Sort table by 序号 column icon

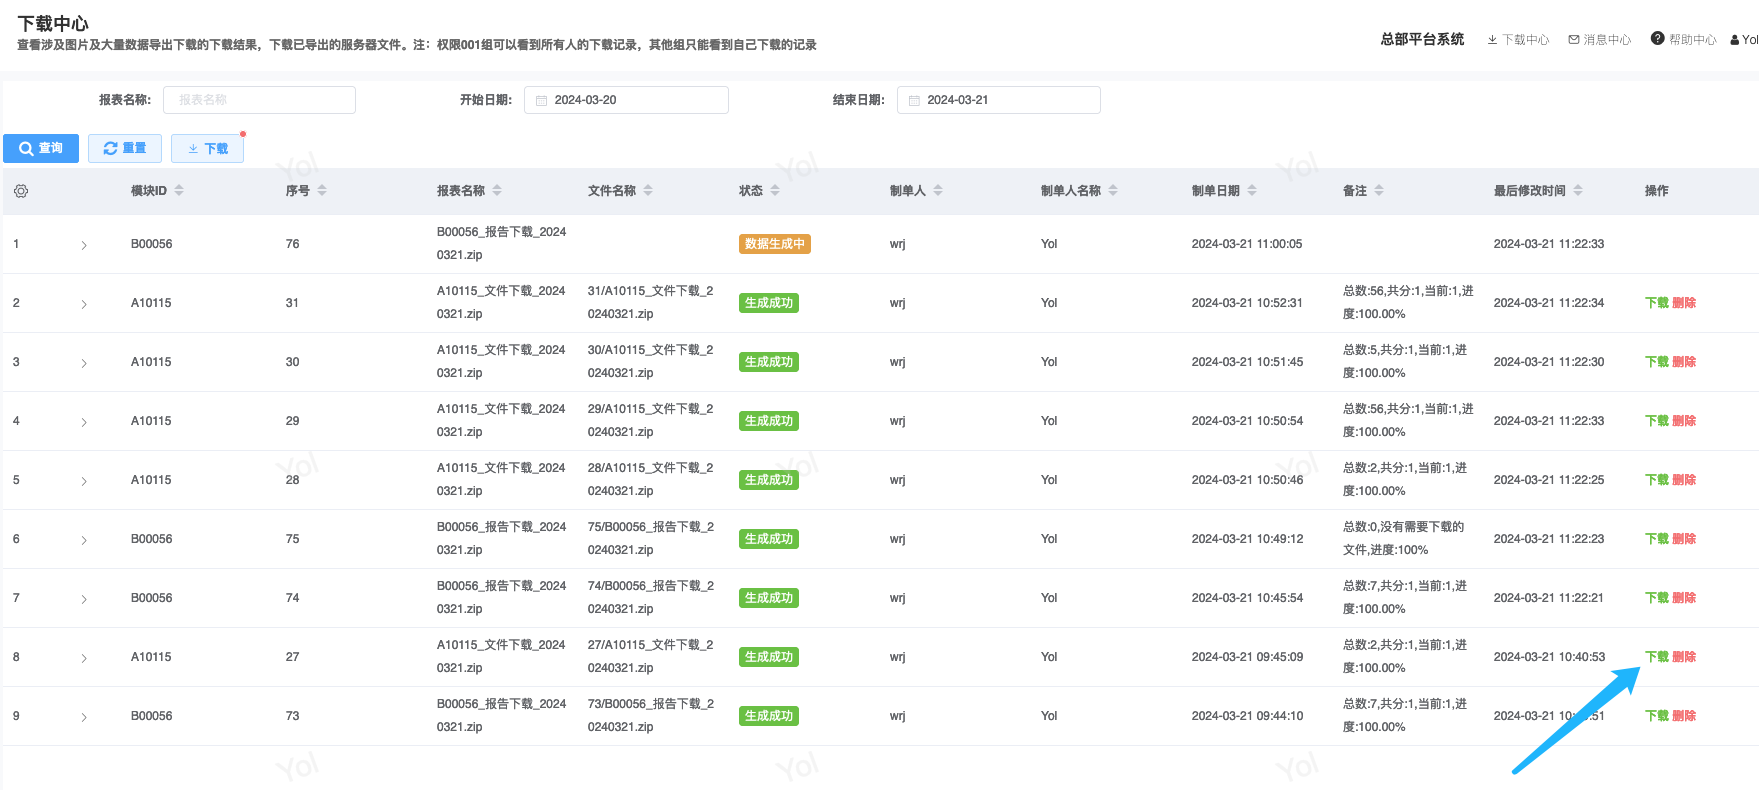coord(322,191)
